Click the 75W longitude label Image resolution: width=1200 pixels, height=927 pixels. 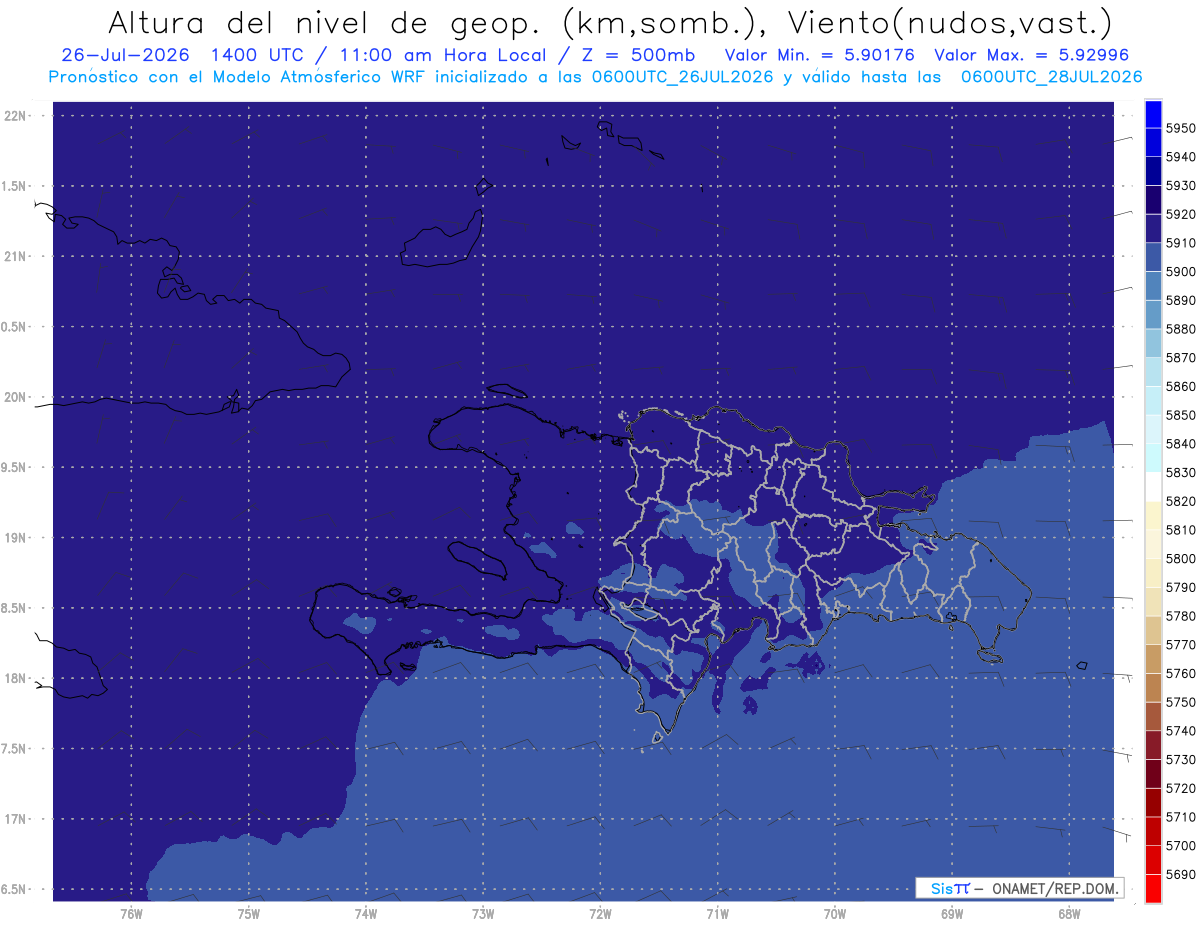pyautogui.click(x=248, y=913)
